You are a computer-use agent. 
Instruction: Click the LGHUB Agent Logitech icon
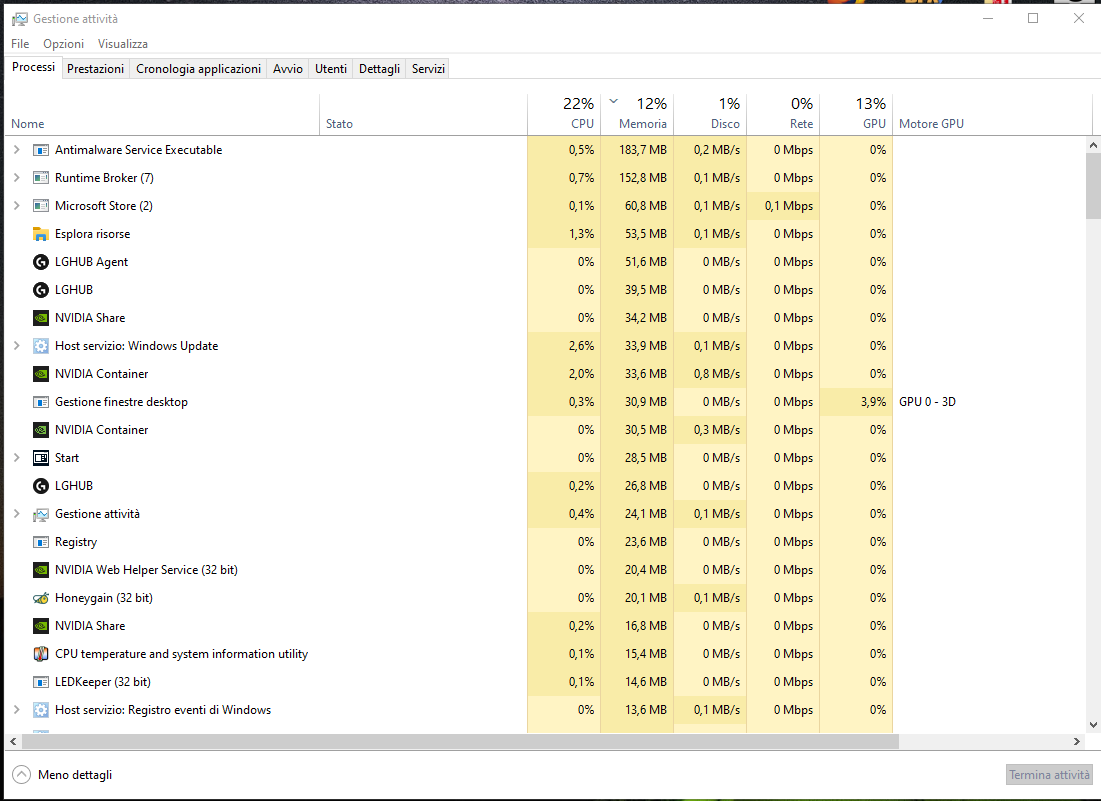coord(41,262)
